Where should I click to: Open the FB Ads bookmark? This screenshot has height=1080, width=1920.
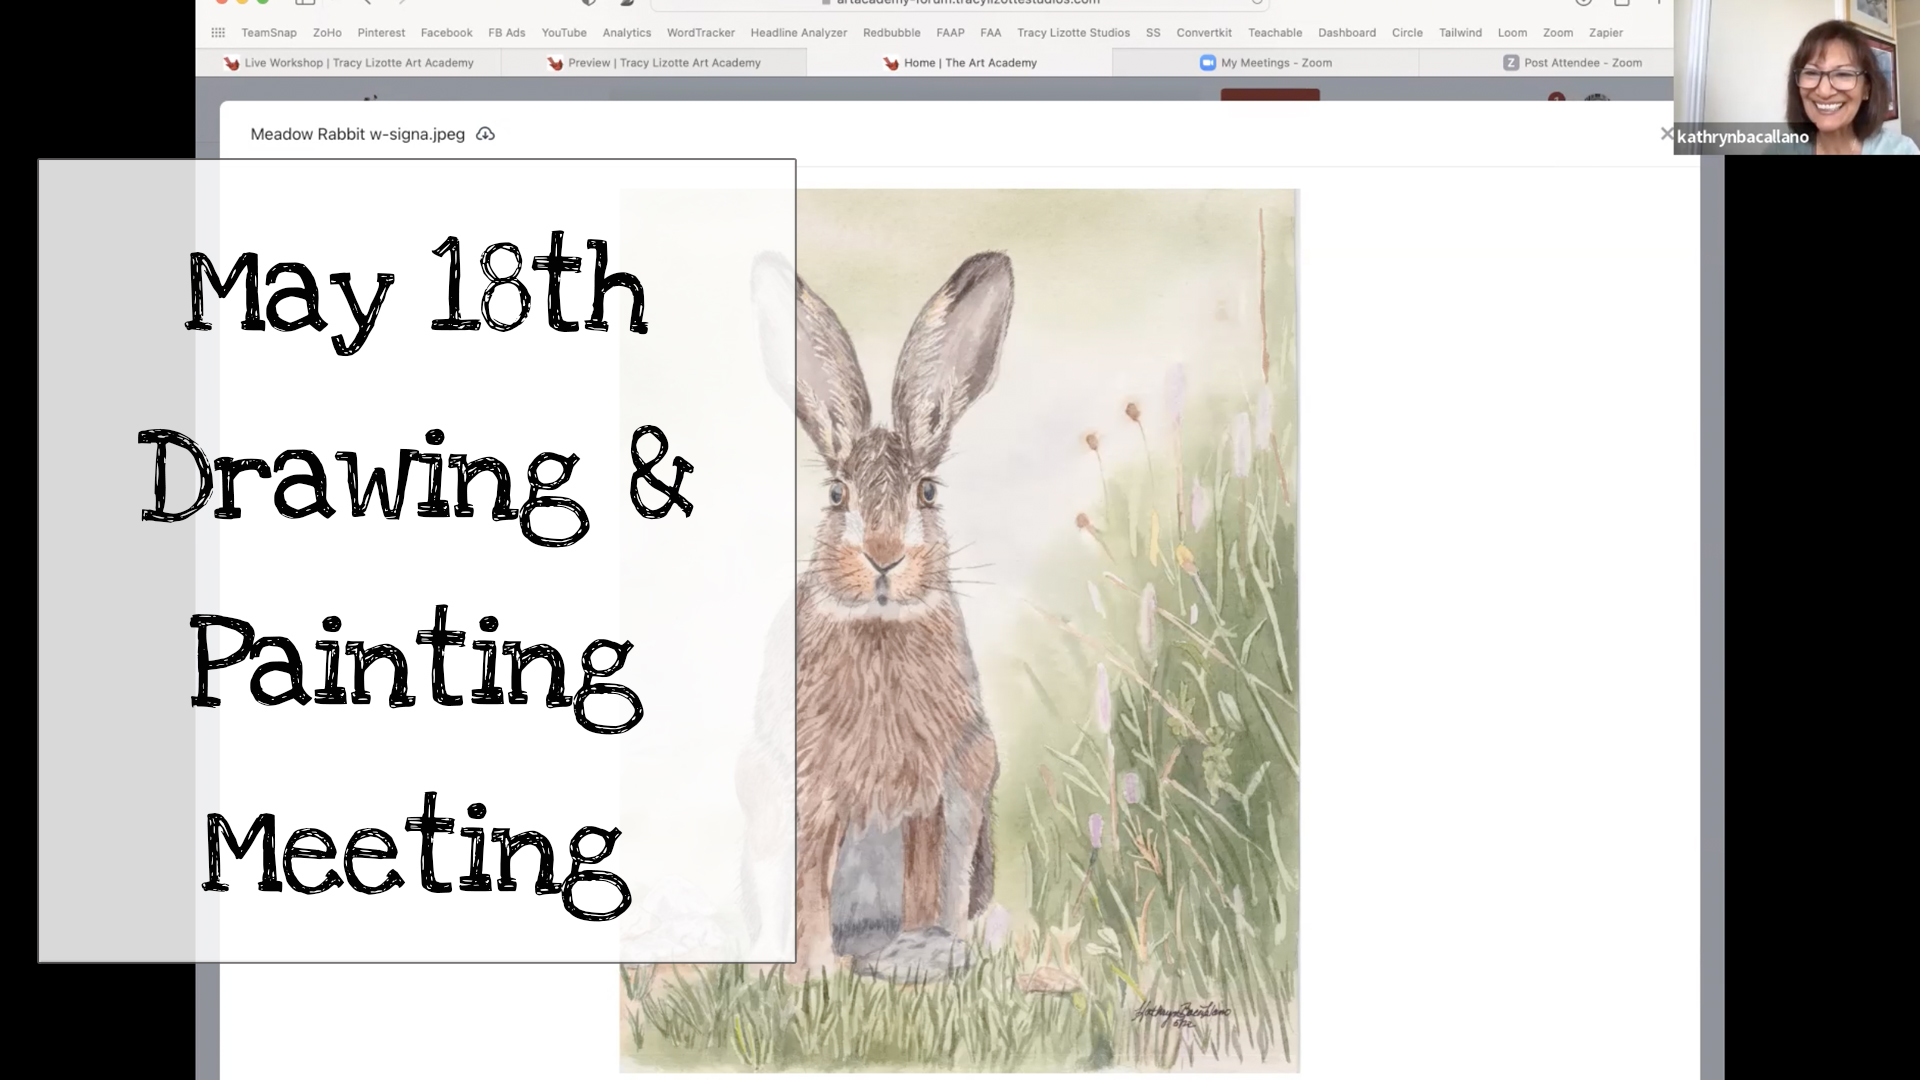pyautogui.click(x=507, y=33)
